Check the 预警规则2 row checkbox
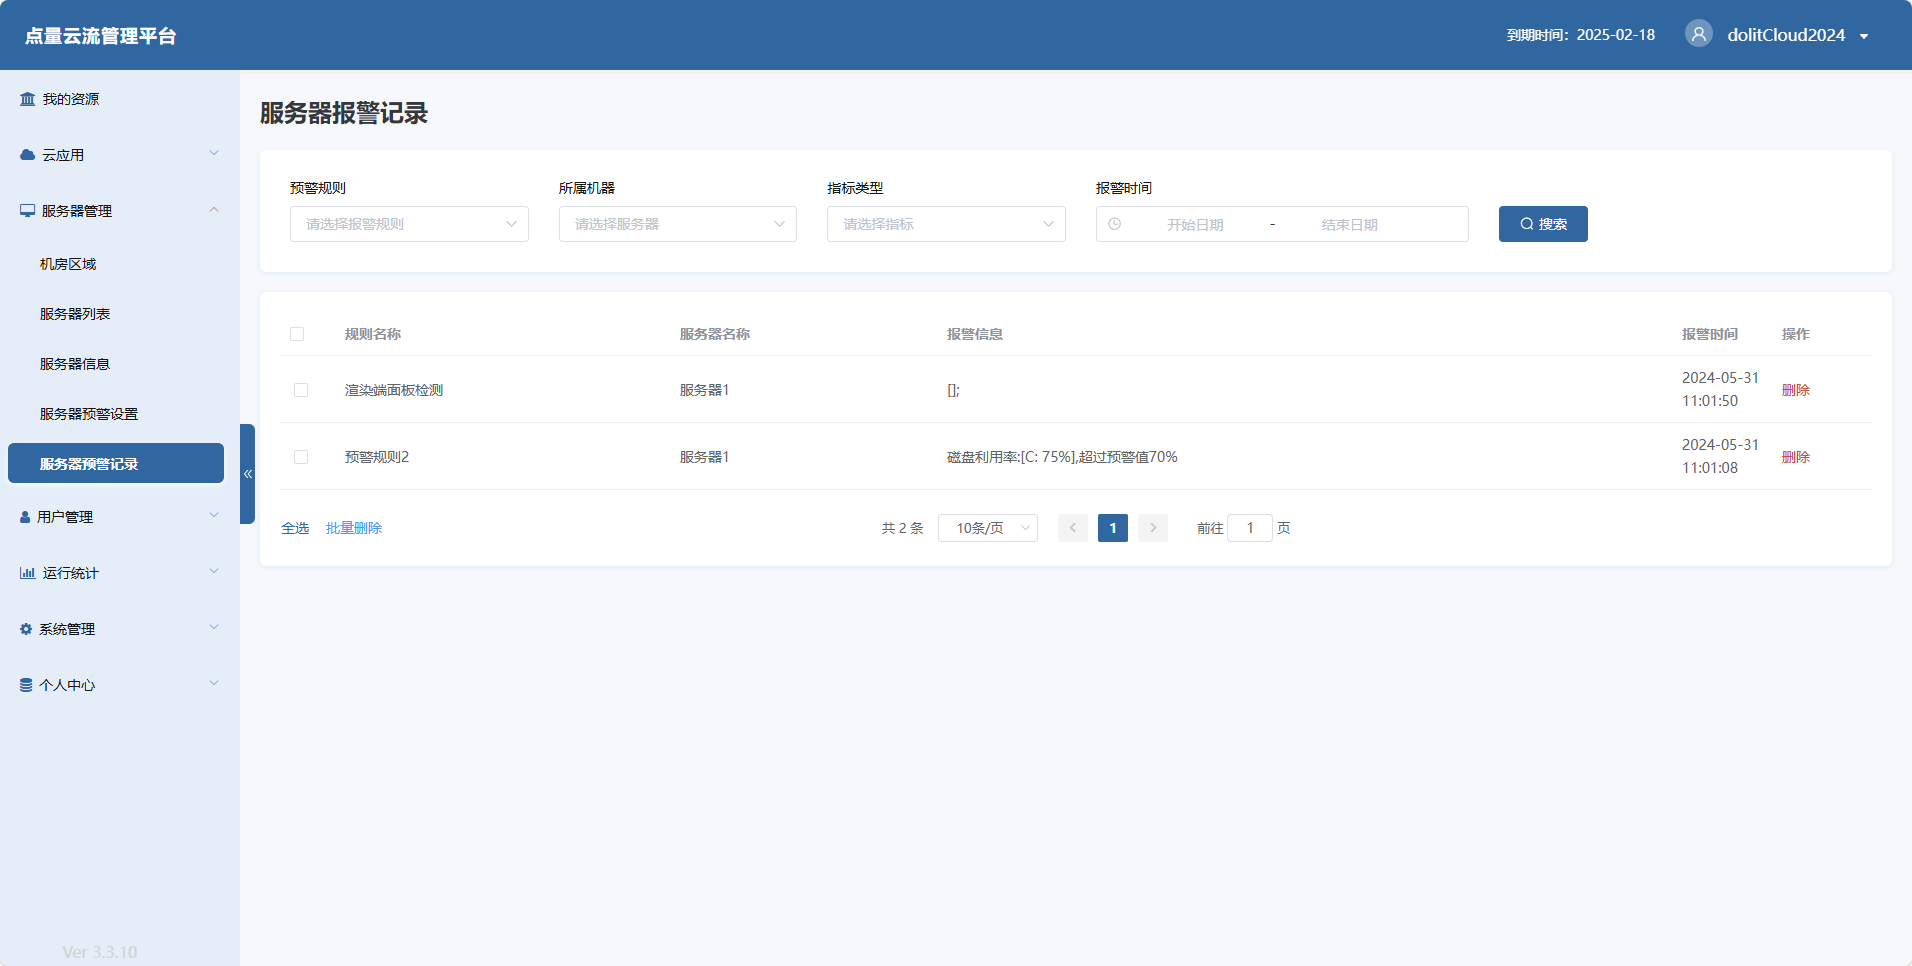Viewport: 1912px width, 966px height. pos(301,457)
